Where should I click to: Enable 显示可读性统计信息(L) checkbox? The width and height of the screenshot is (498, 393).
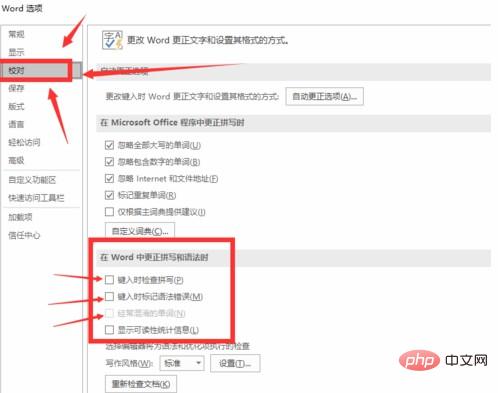coord(109,330)
